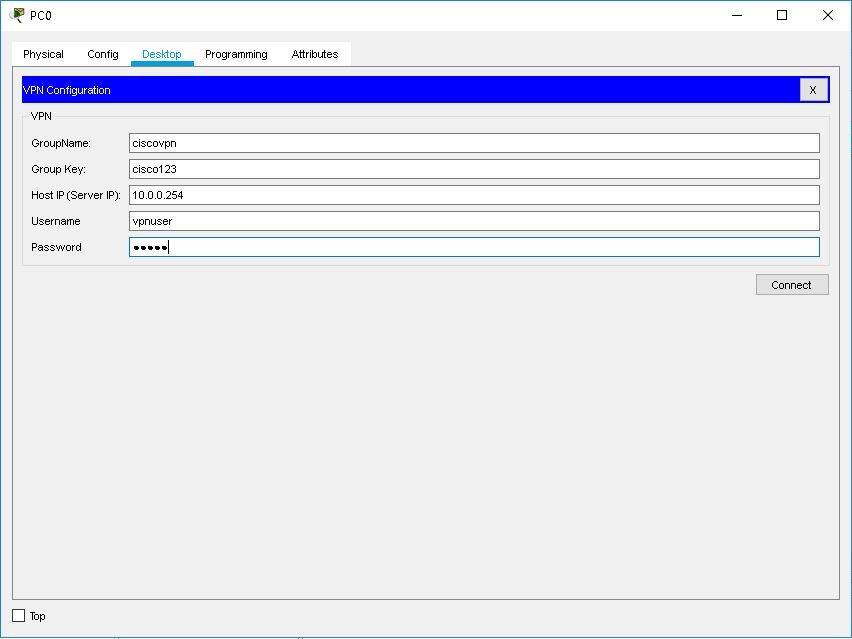Maximize the PC0 window
852x639 pixels.
coord(783,15)
